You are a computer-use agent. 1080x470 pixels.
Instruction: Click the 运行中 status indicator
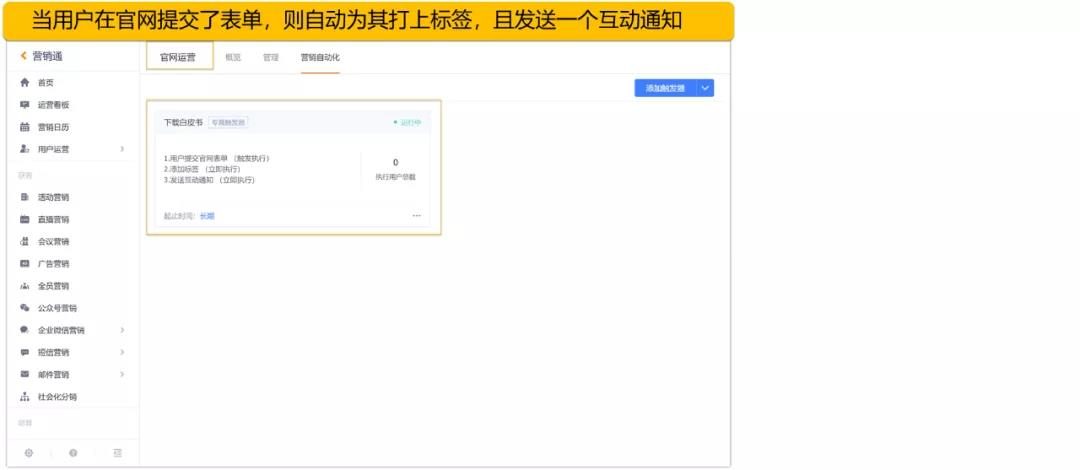click(407, 123)
